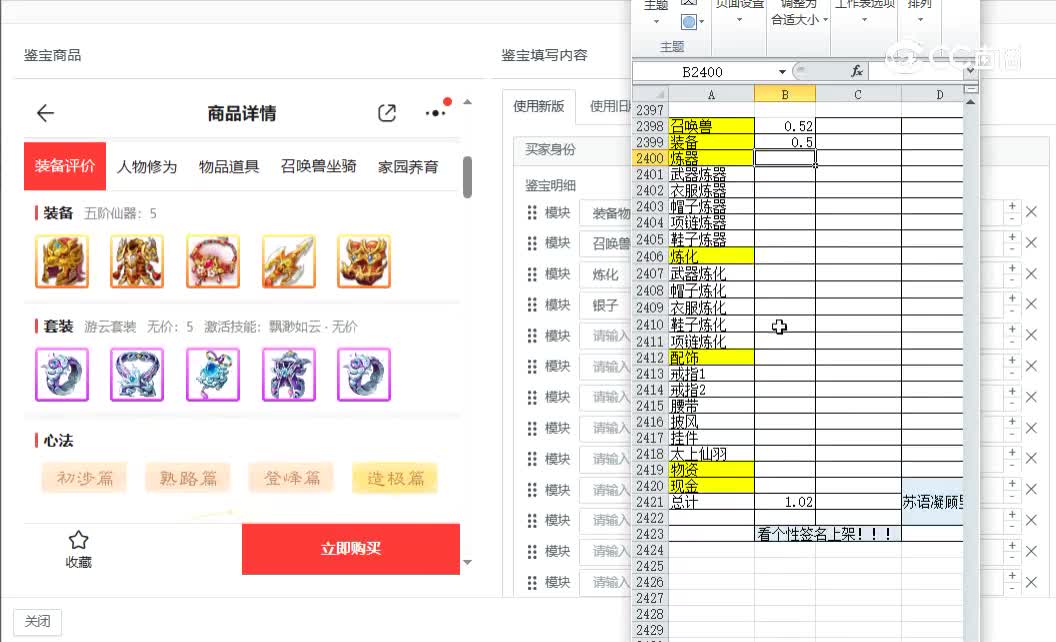The height and width of the screenshot is (642, 1056).
Task: Click the Insert Function fx icon
Action: point(858,71)
